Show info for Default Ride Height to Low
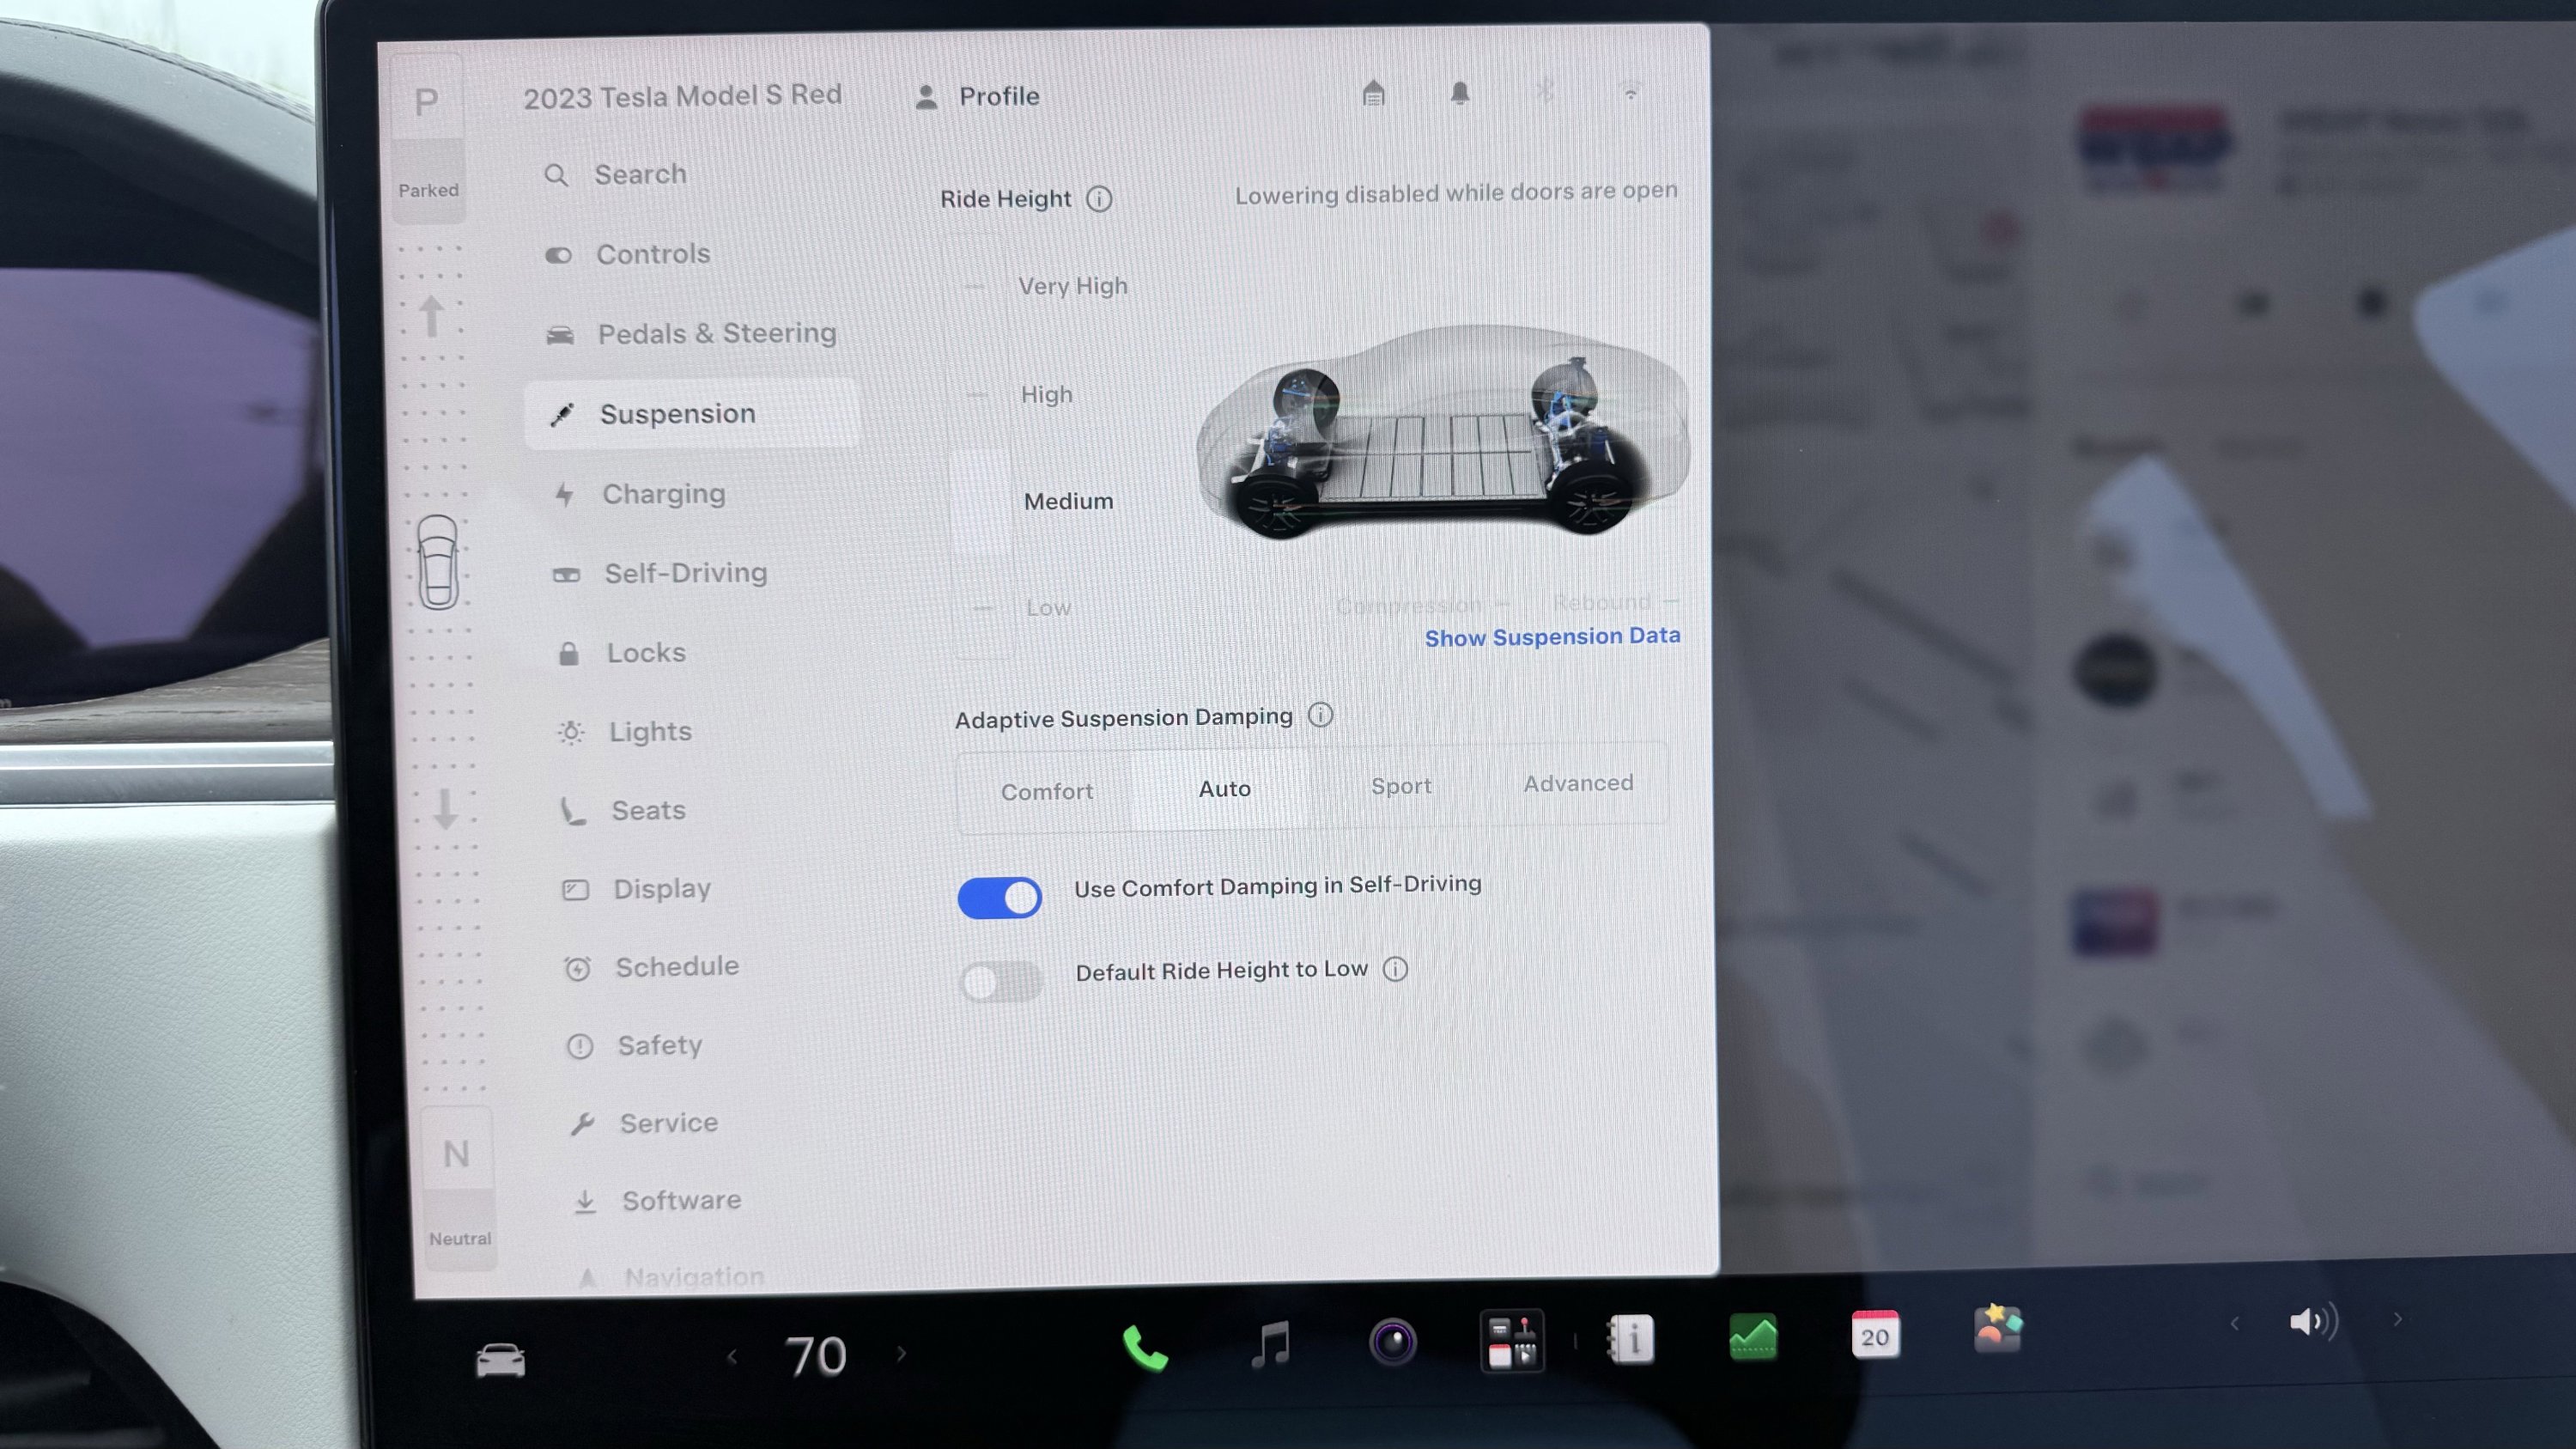The height and width of the screenshot is (1449, 2576). 1395,969
